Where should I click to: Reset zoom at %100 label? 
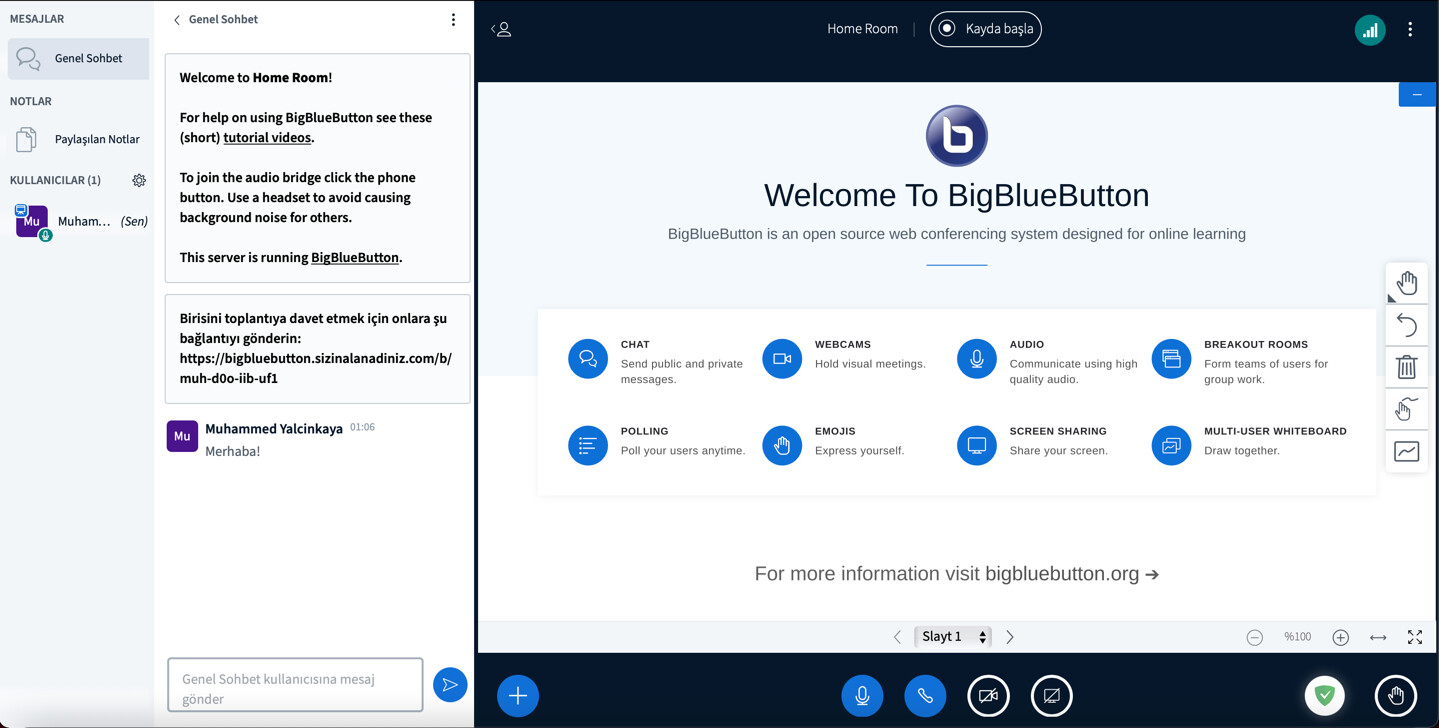[x=1298, y=637]
